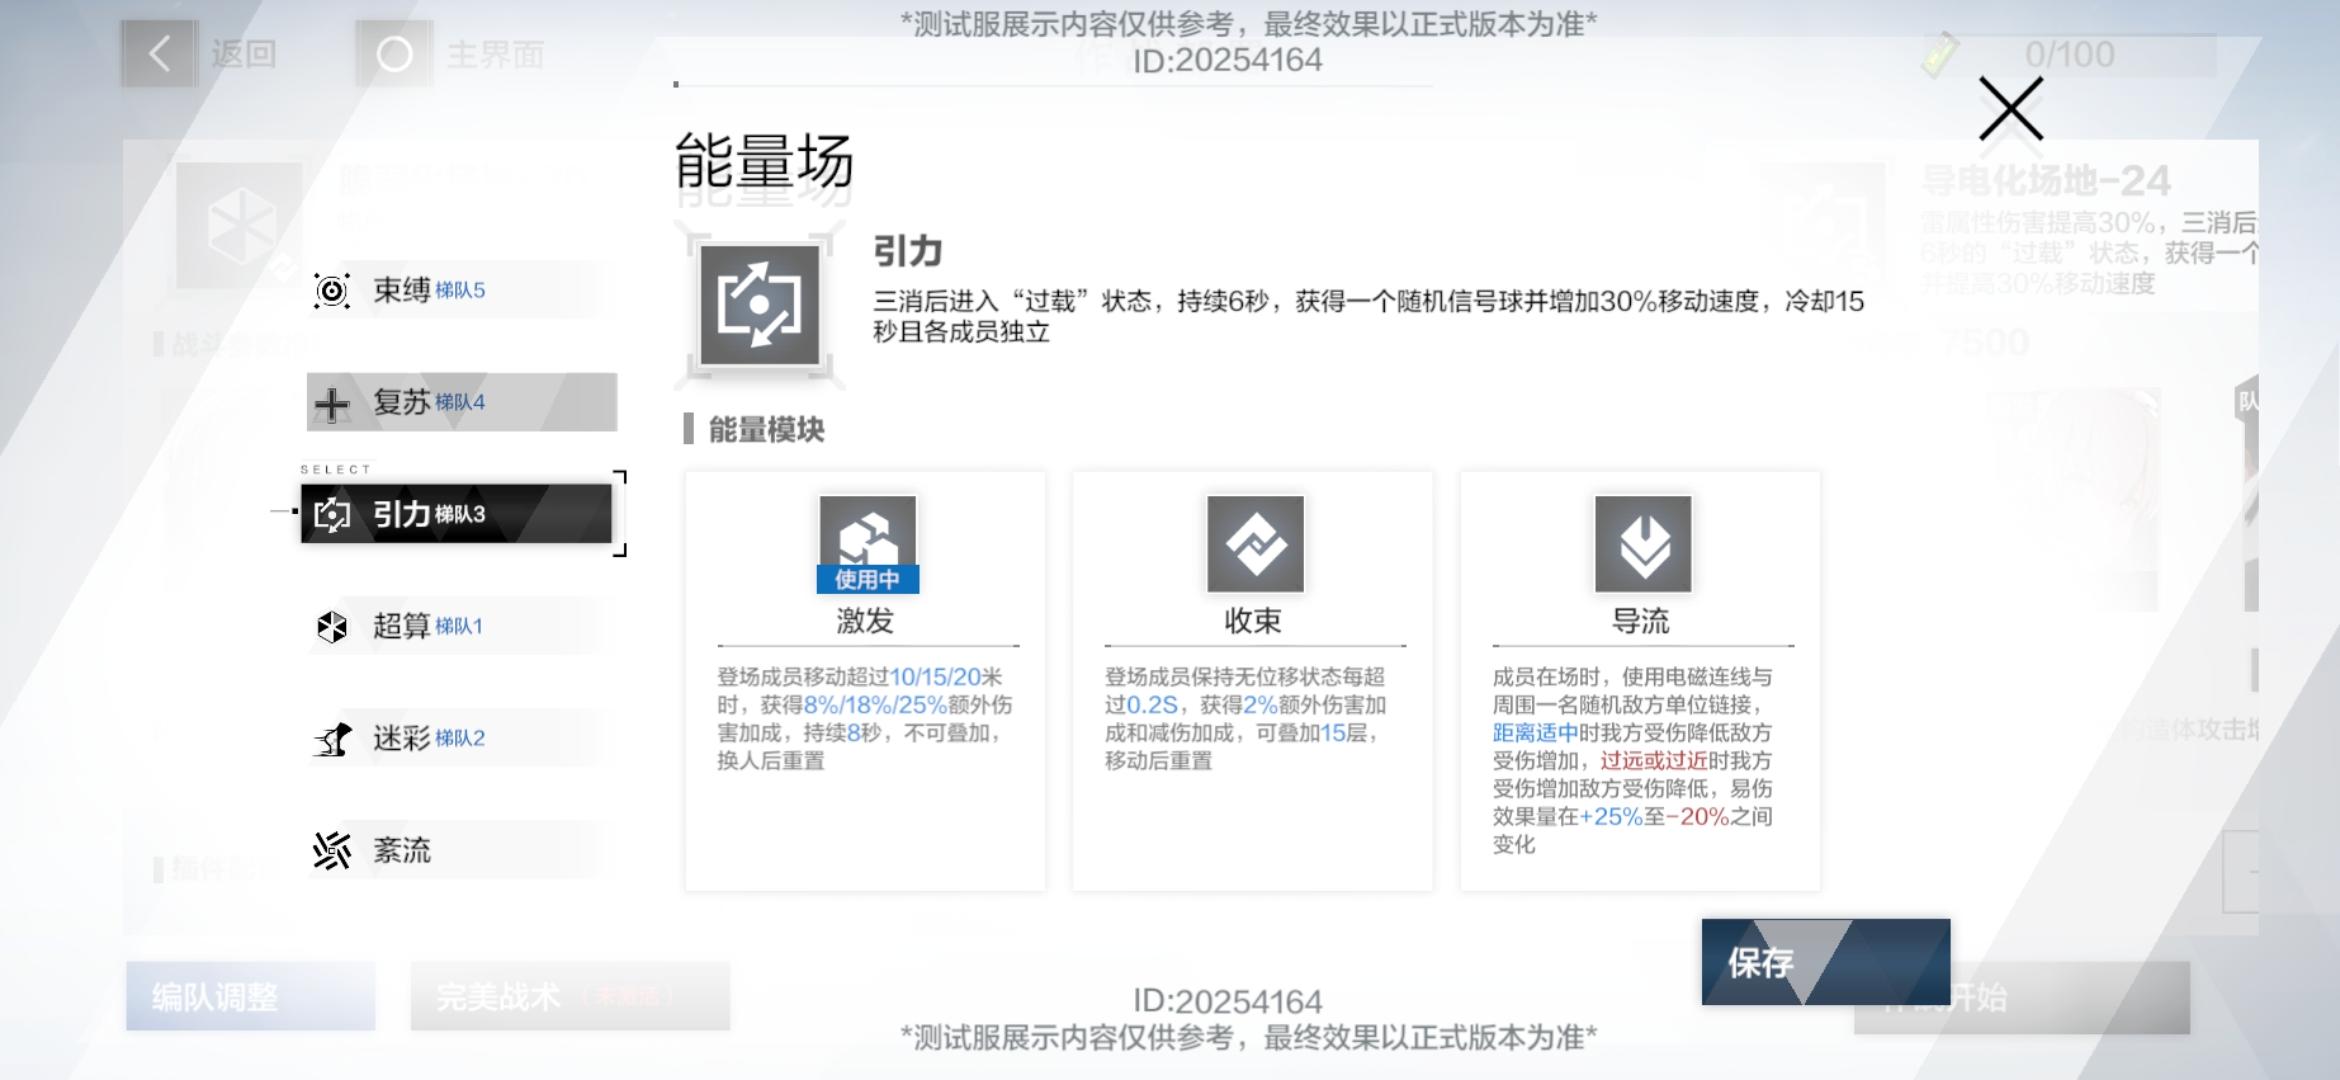The width and height of the screenshot is (2340, 1080).
Task: Click the 编队调整 team adjust button
Action: (250, 996)
